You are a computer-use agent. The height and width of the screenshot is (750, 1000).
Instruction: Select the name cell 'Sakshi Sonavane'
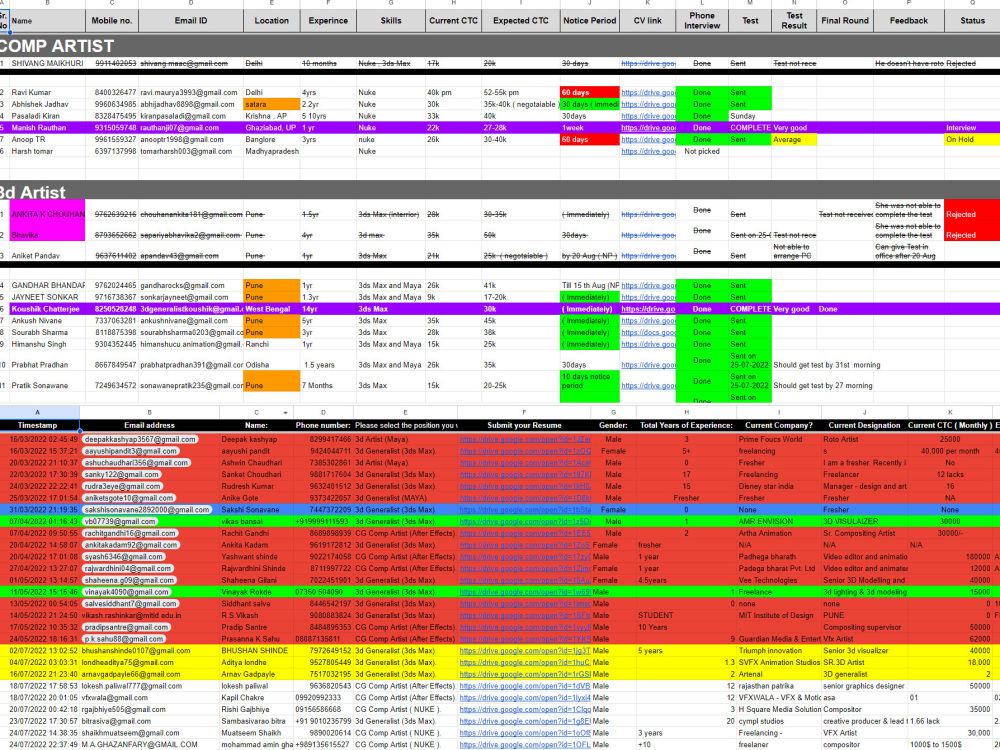tap(257, 510)
